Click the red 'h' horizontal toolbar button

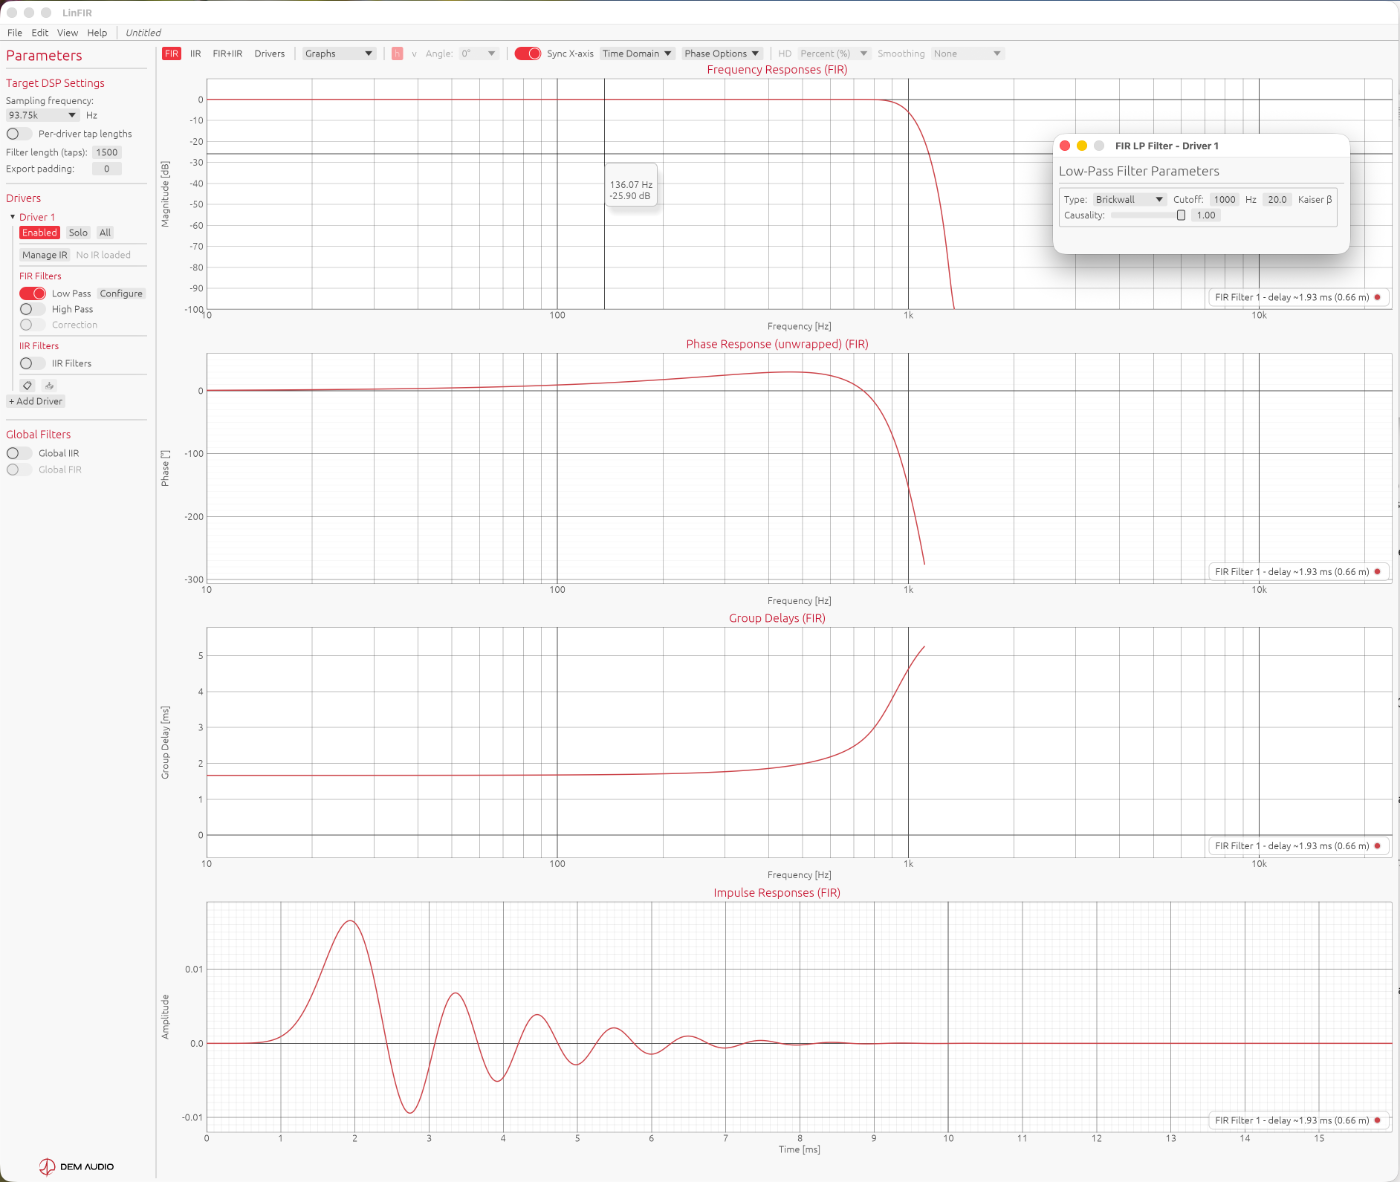(x=397, y=54)
